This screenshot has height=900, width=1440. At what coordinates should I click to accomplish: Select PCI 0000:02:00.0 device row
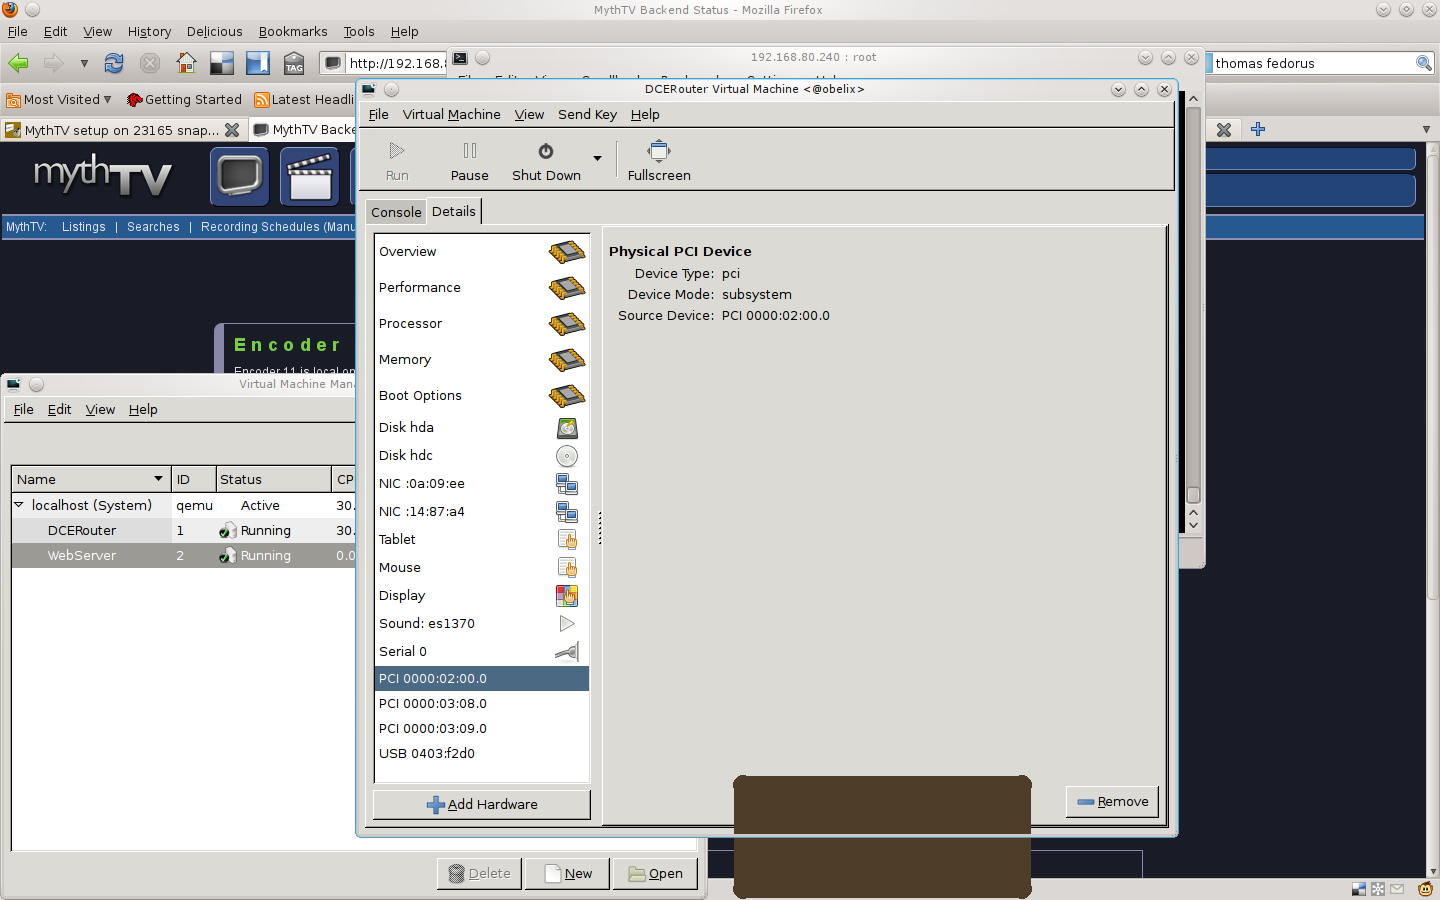(x=481, y=679)
